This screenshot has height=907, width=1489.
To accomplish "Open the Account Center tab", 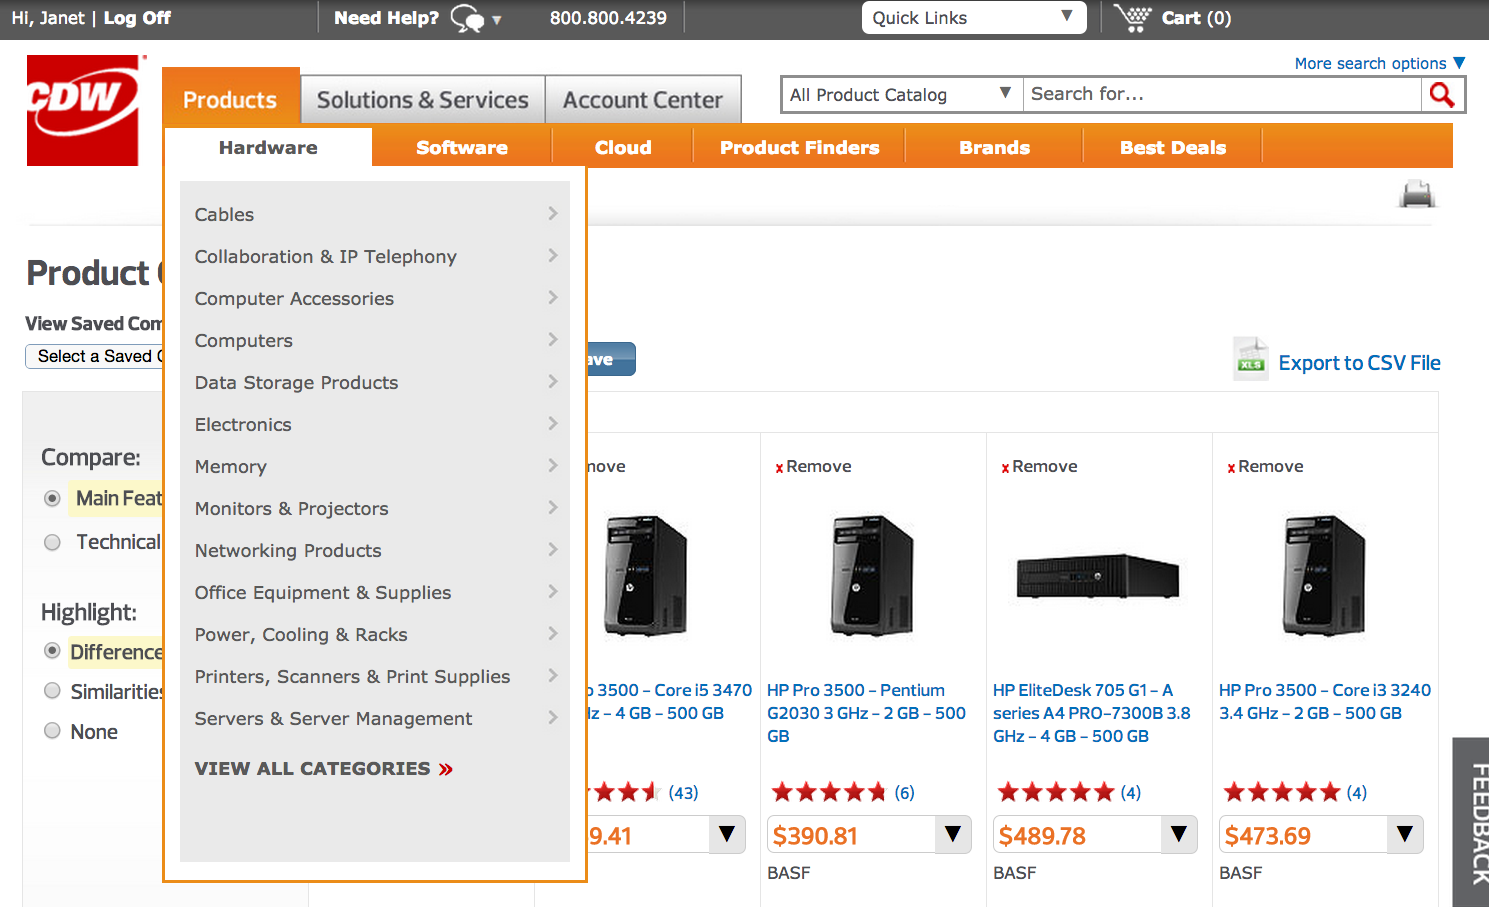I will coord(643,100).
